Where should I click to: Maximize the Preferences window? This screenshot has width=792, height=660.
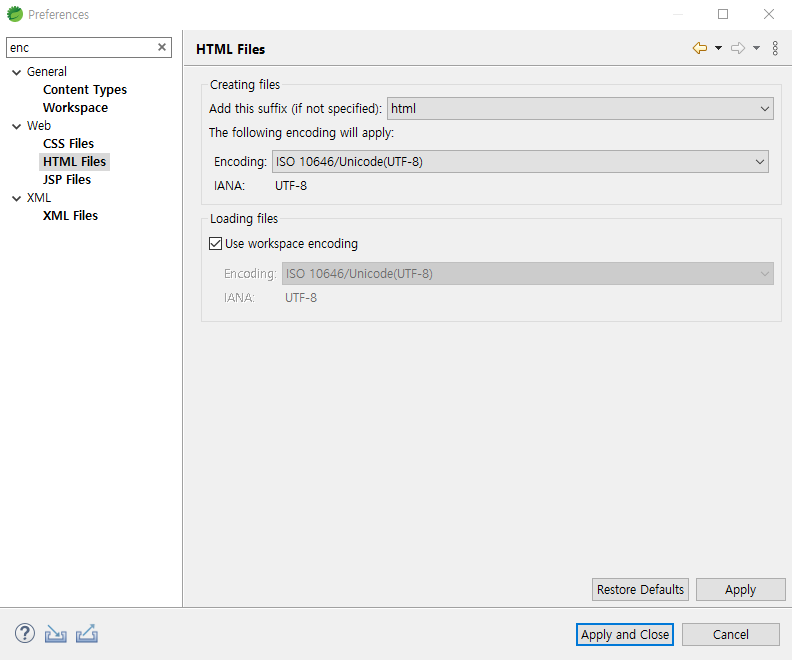click(x=723, y=14)
